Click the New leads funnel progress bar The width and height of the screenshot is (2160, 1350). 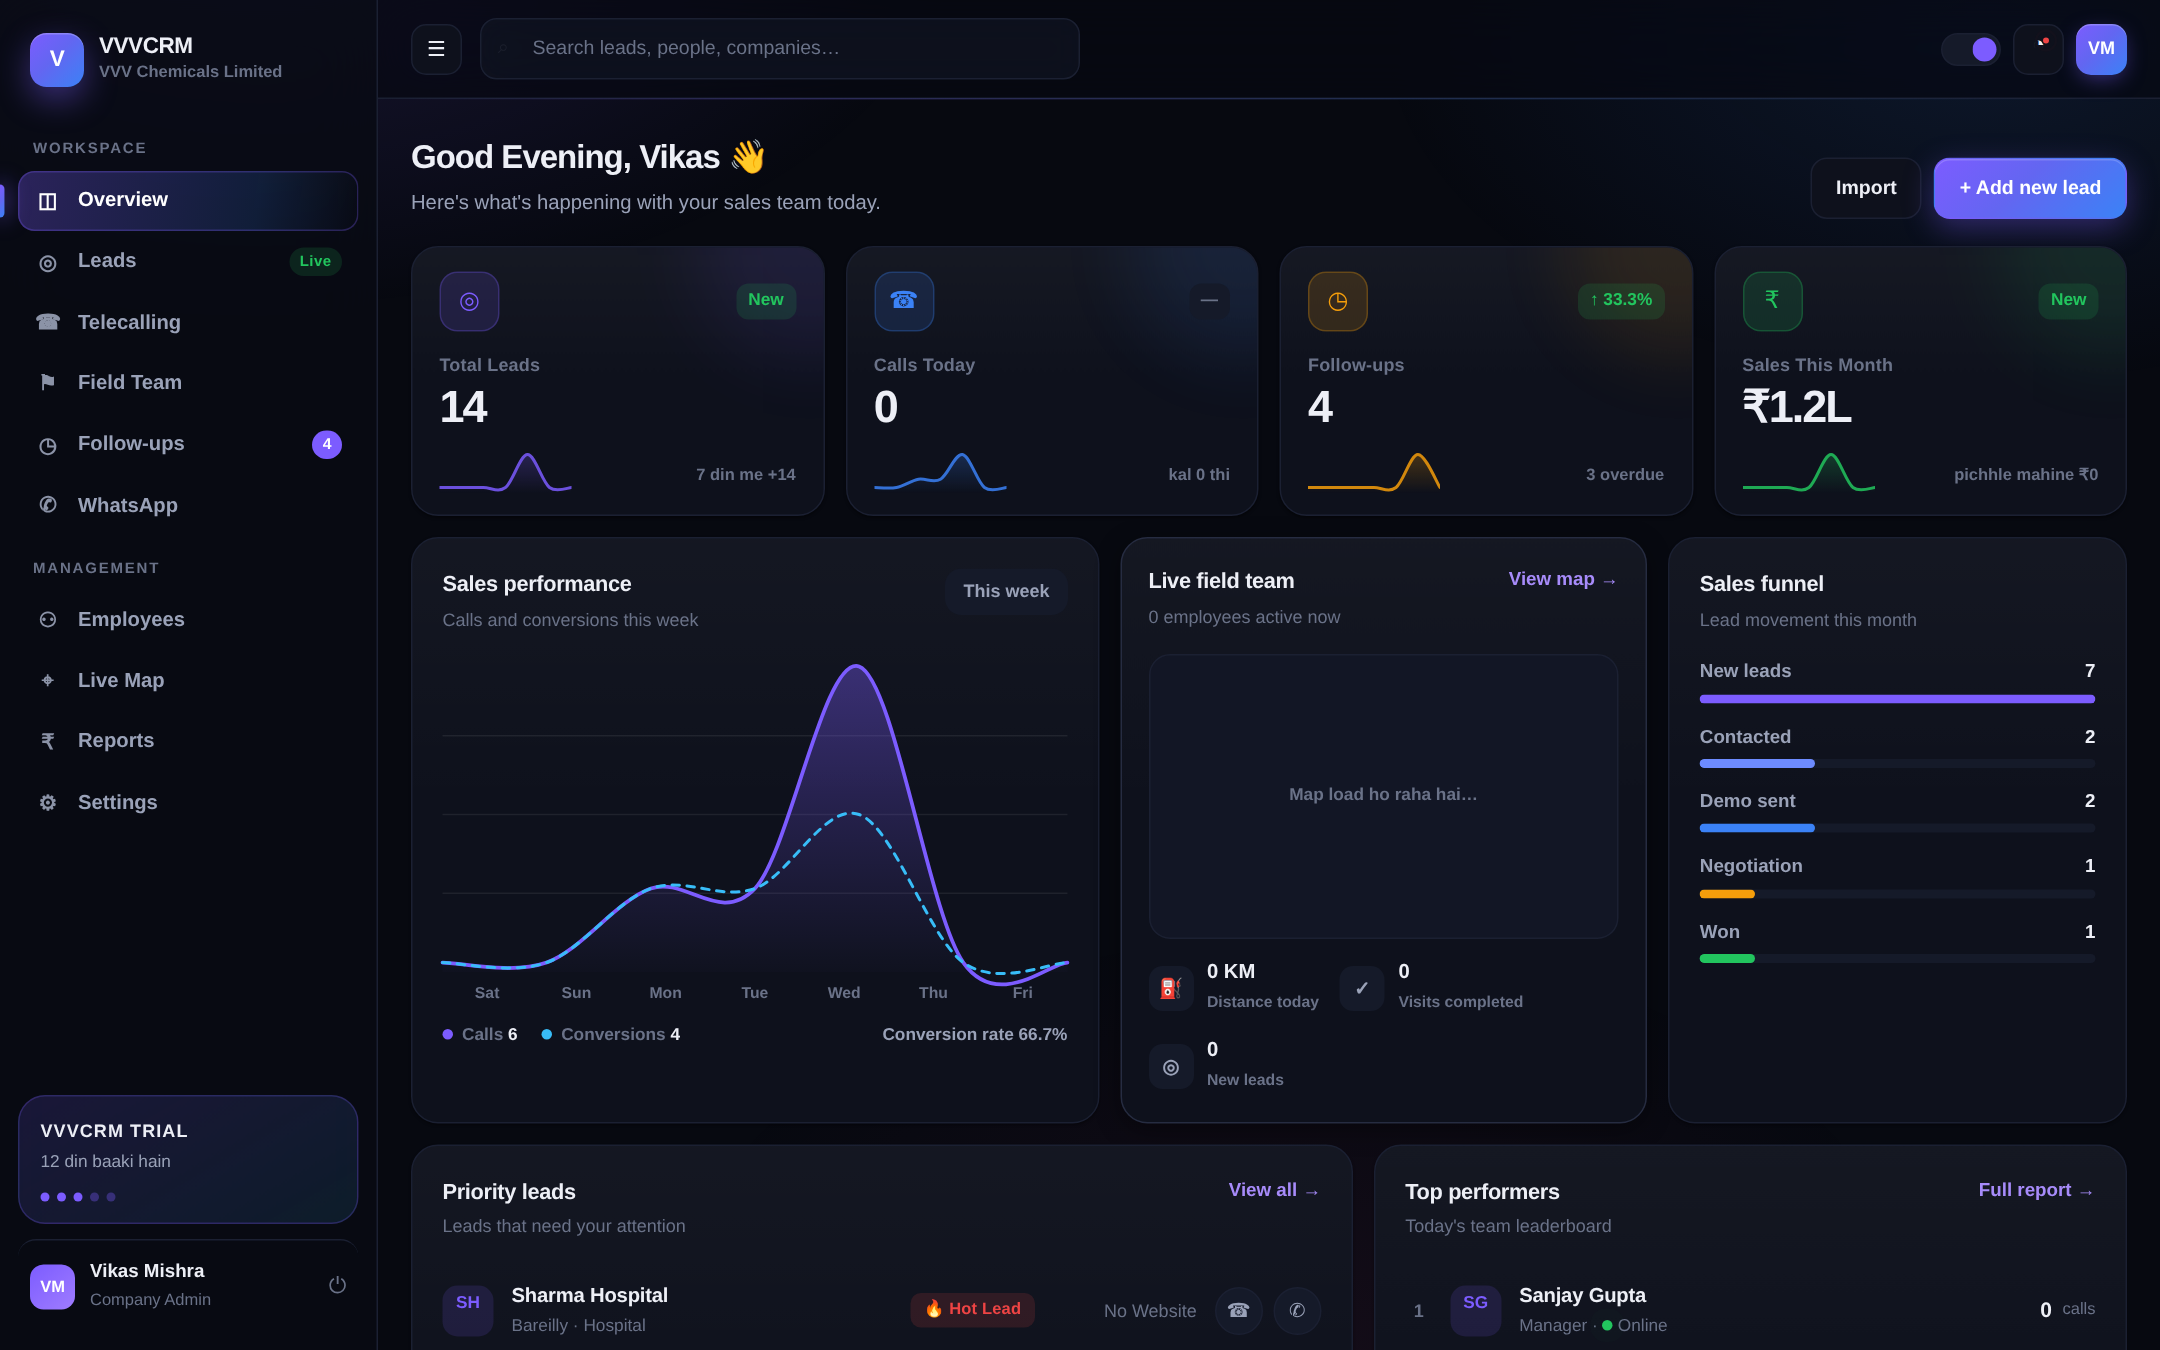click(1897, 699)
